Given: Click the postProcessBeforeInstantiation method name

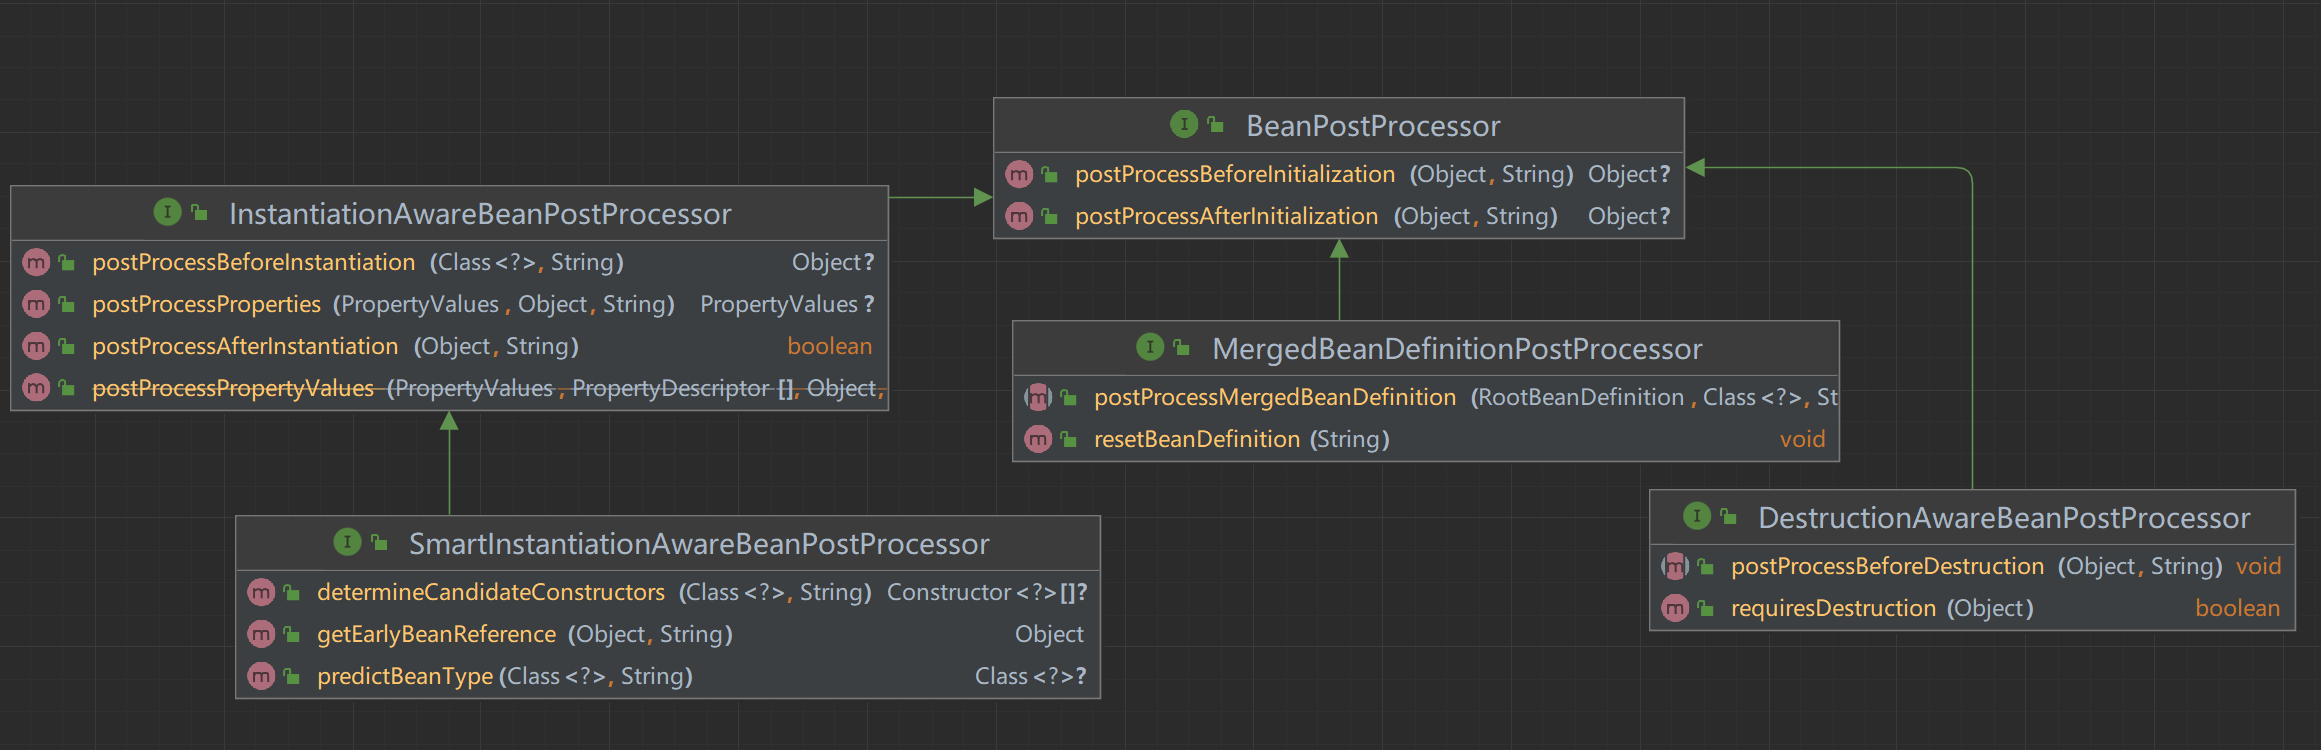Looking at the screenshot, I should tap(254, 262).
